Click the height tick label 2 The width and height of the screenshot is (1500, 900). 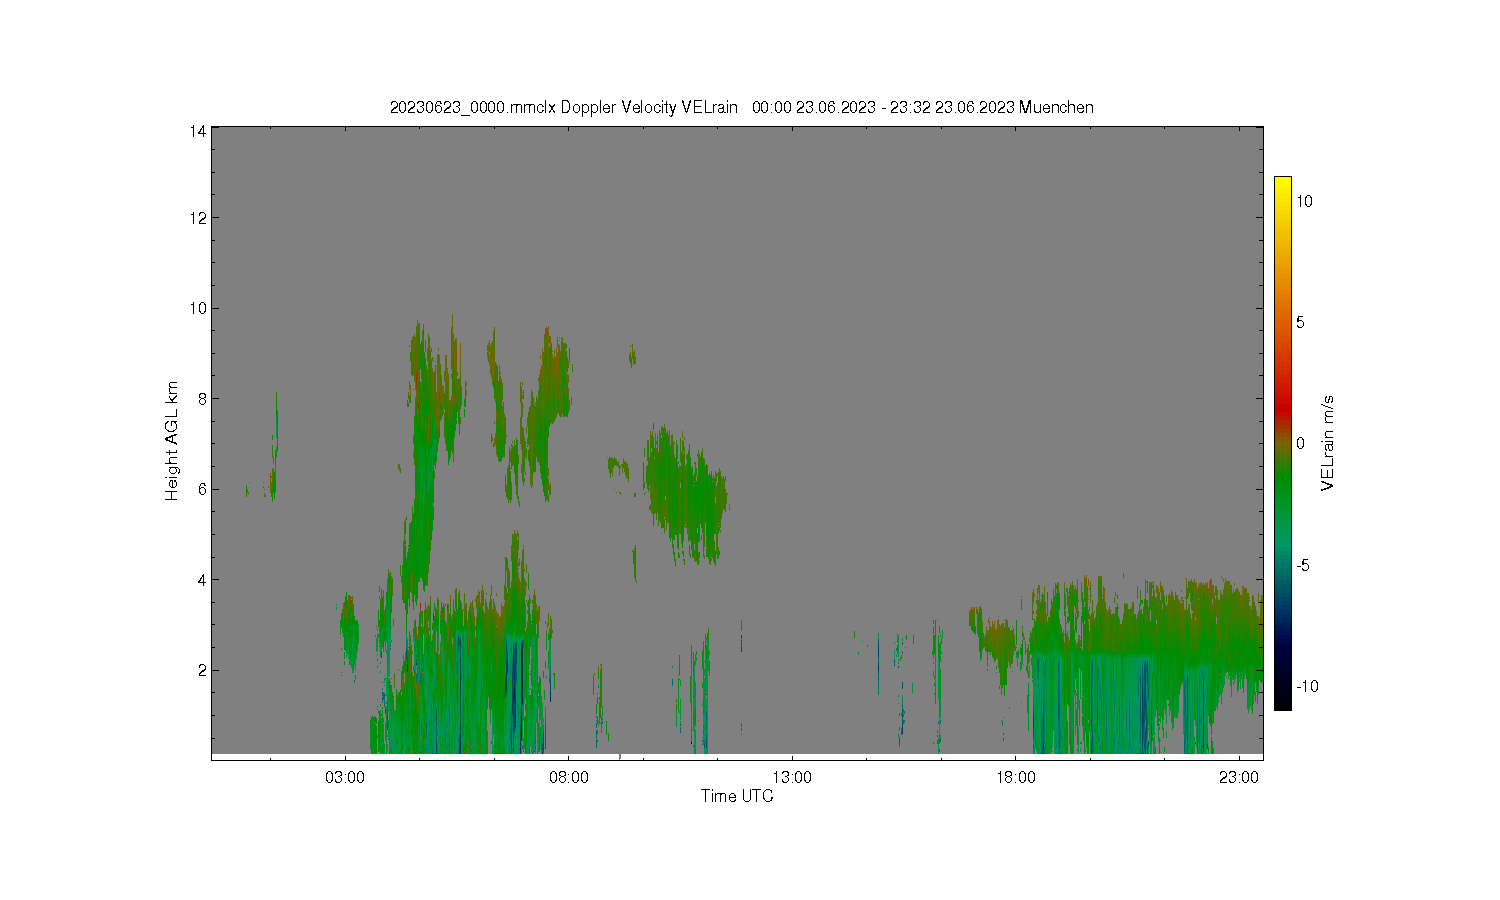(x=202, y=670)
